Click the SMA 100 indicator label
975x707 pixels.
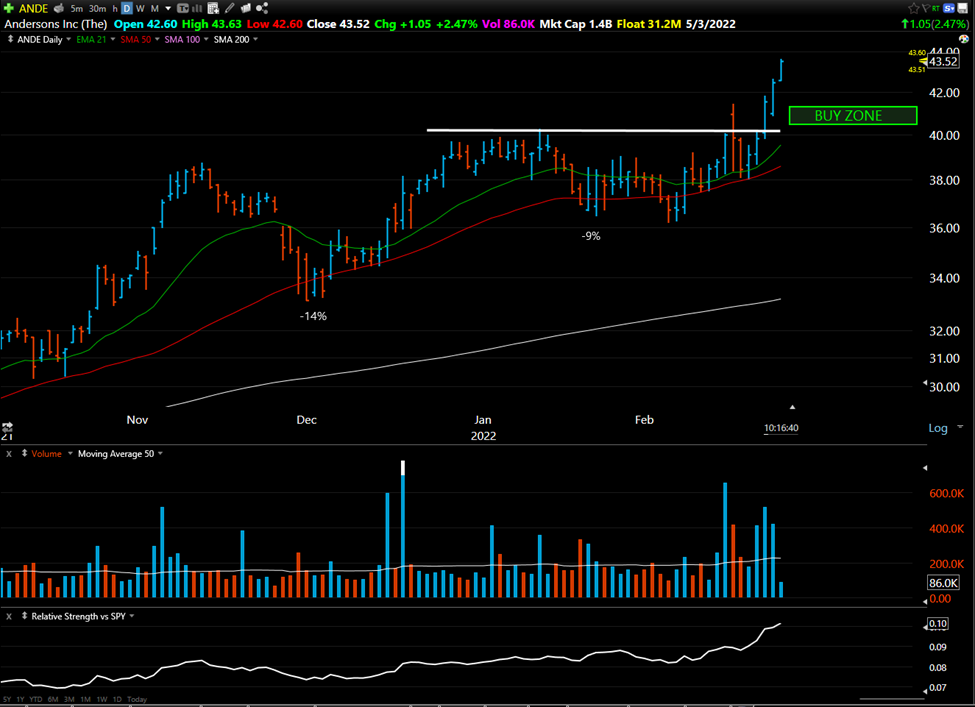[182, 39]
